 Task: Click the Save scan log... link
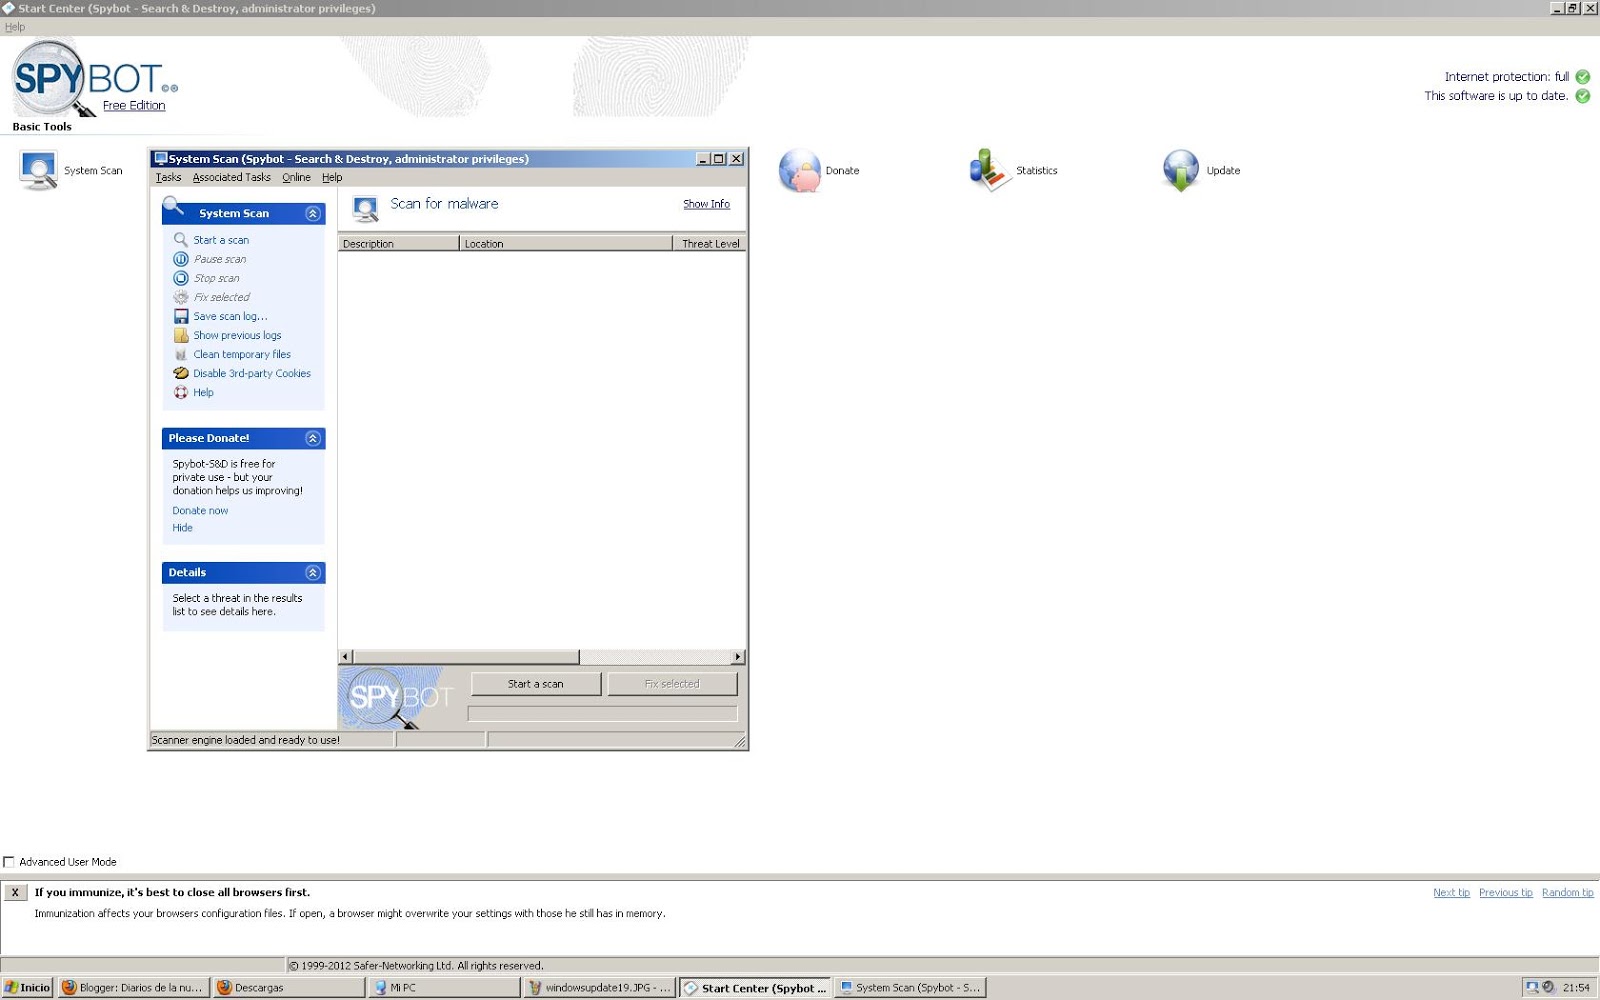[x=230, y=317]
